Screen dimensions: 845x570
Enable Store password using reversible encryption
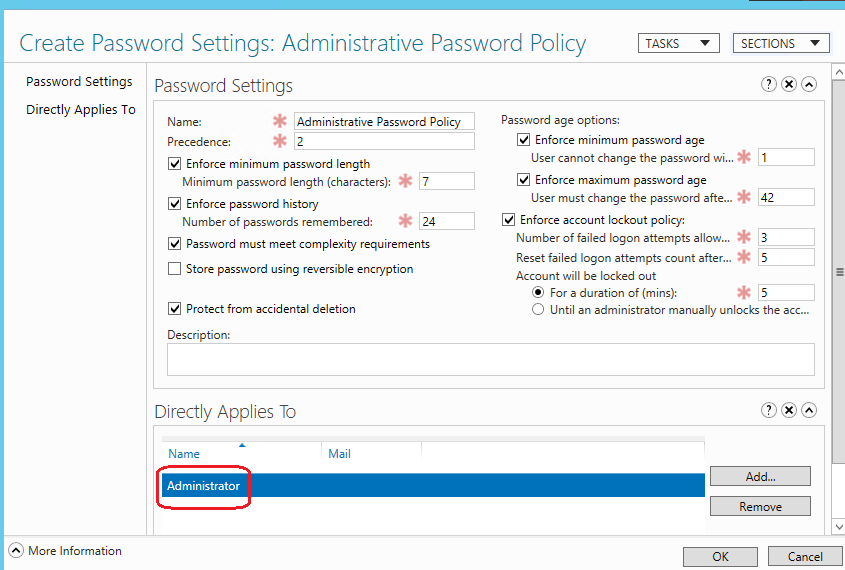(176, 269)
